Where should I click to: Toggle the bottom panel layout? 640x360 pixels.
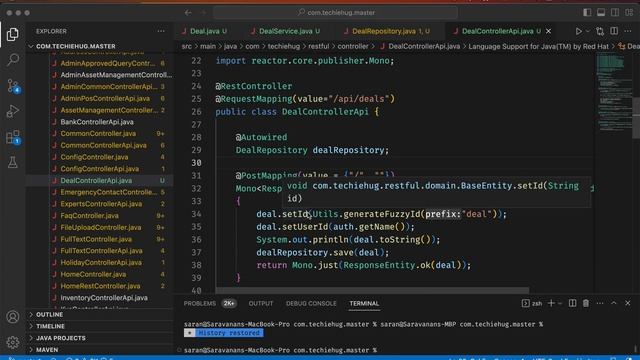[601, 13]
